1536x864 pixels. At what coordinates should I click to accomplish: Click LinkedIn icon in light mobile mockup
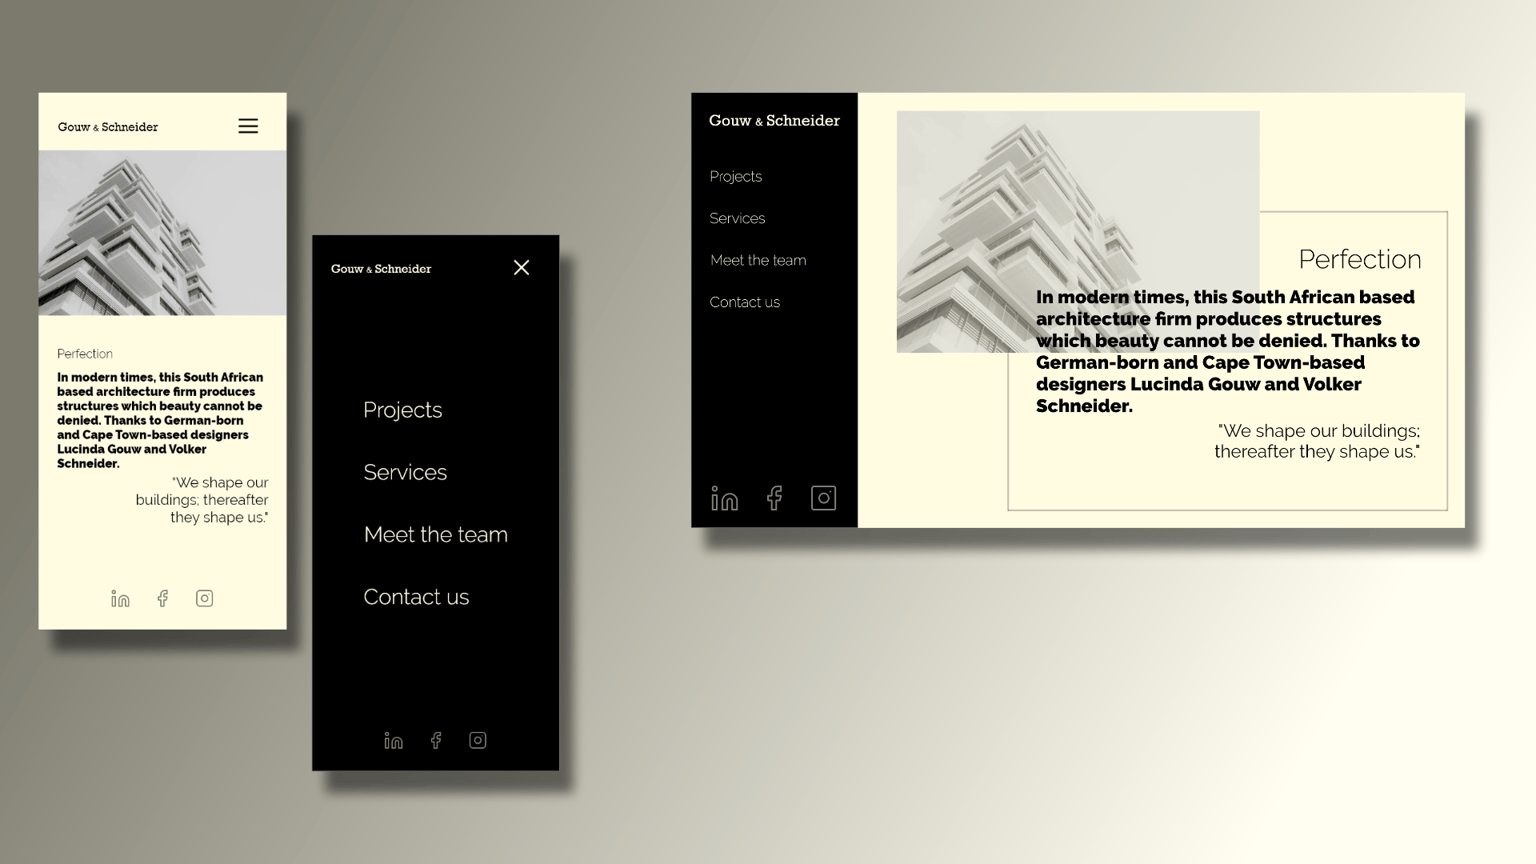120,598
